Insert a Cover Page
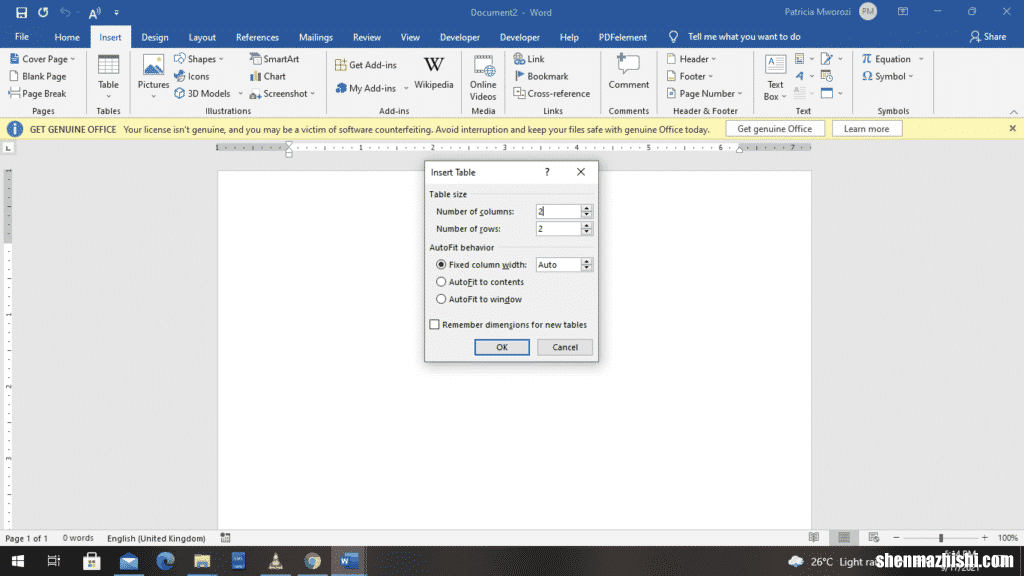Viewport: 1024px width, 576px height. coord(42,59)
